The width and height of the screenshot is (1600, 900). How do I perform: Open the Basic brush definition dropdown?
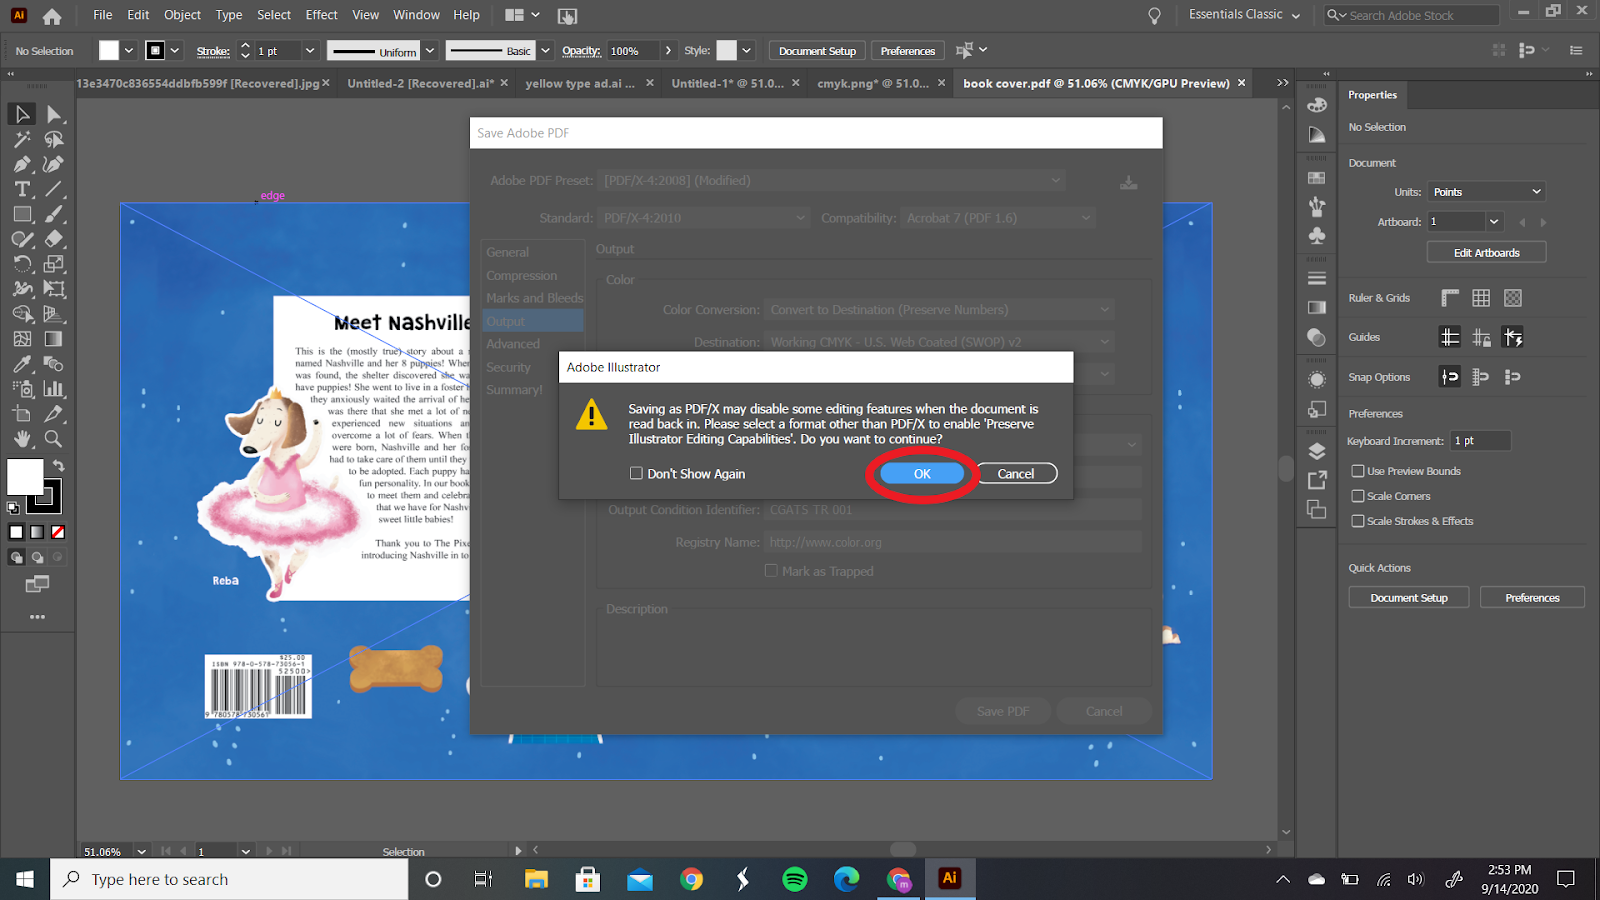546,51
